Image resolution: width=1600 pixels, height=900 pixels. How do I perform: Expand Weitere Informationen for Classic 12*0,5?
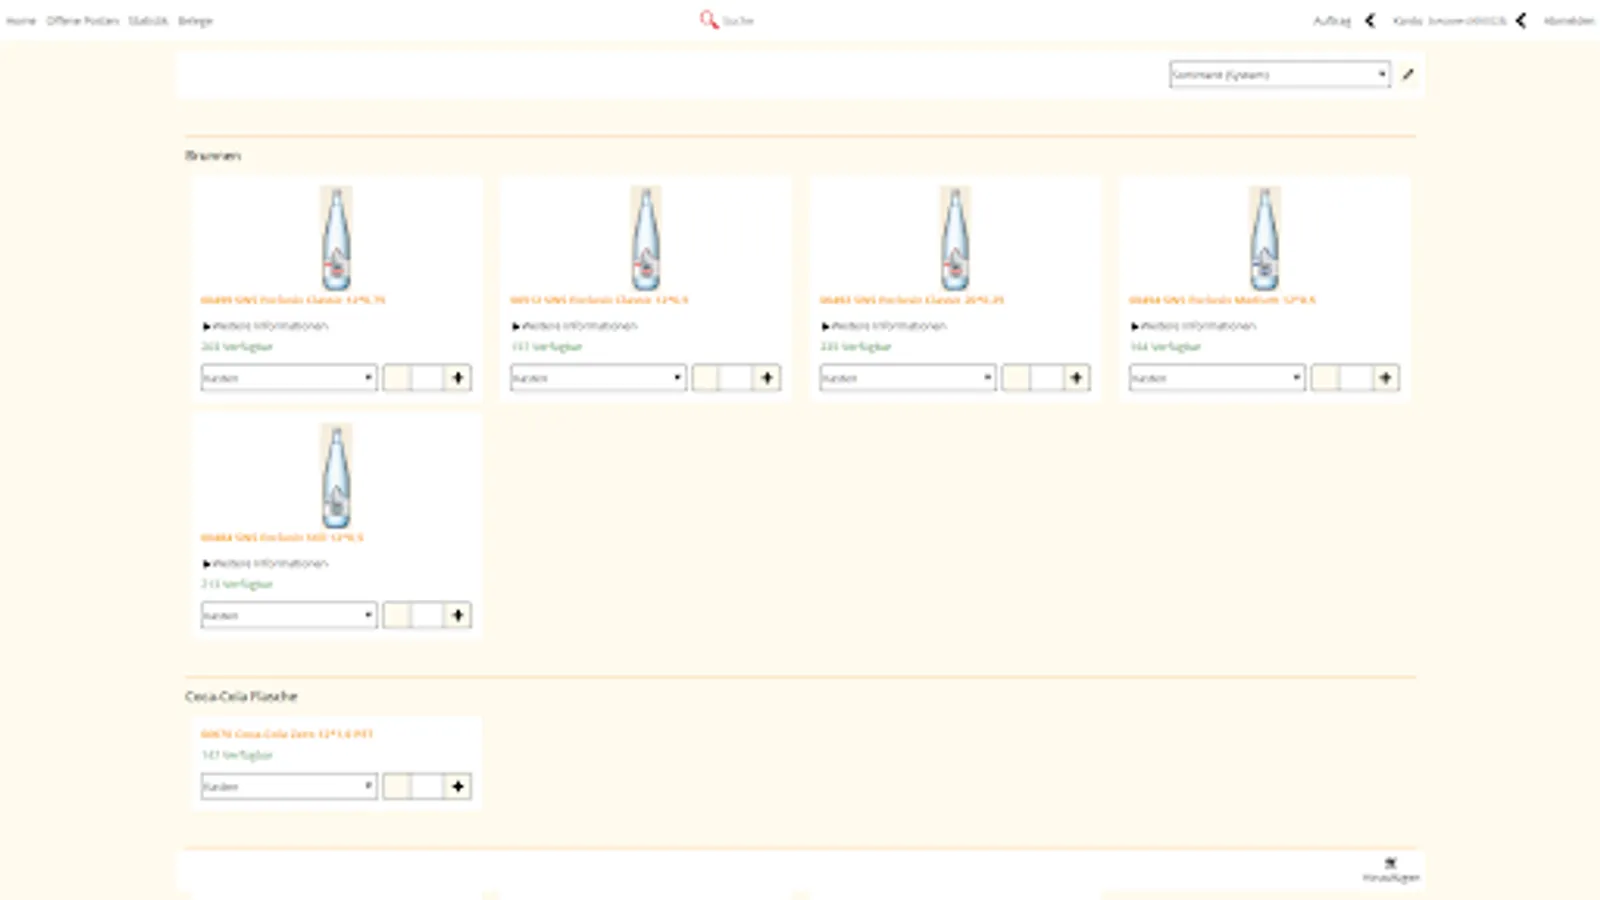[x=574, y=326]
